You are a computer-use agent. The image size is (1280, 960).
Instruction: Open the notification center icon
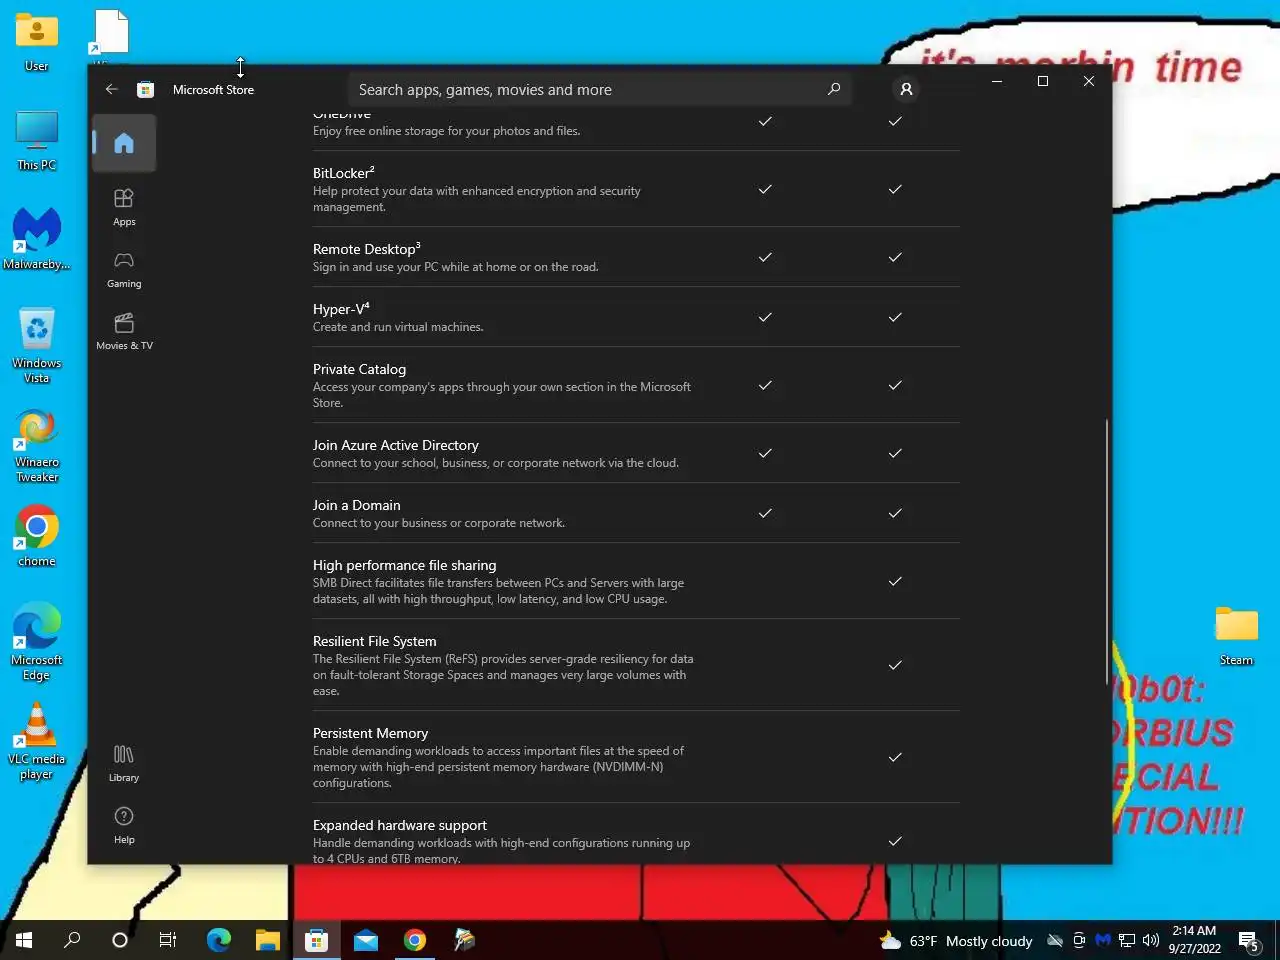[x=1248, y=940]
